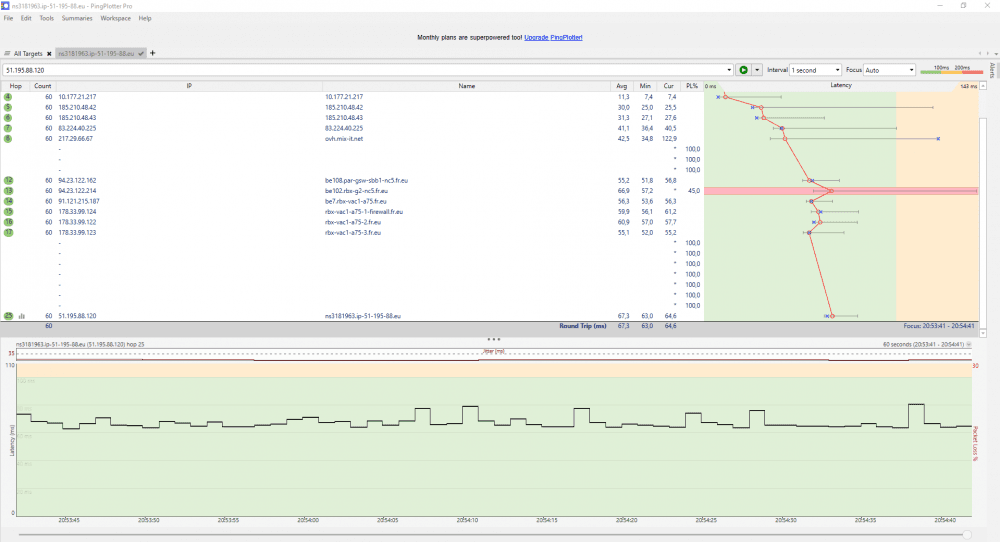Click the PingPlotter app icon in title bar
Viewport: 1000px width, 542px height.
7,5
